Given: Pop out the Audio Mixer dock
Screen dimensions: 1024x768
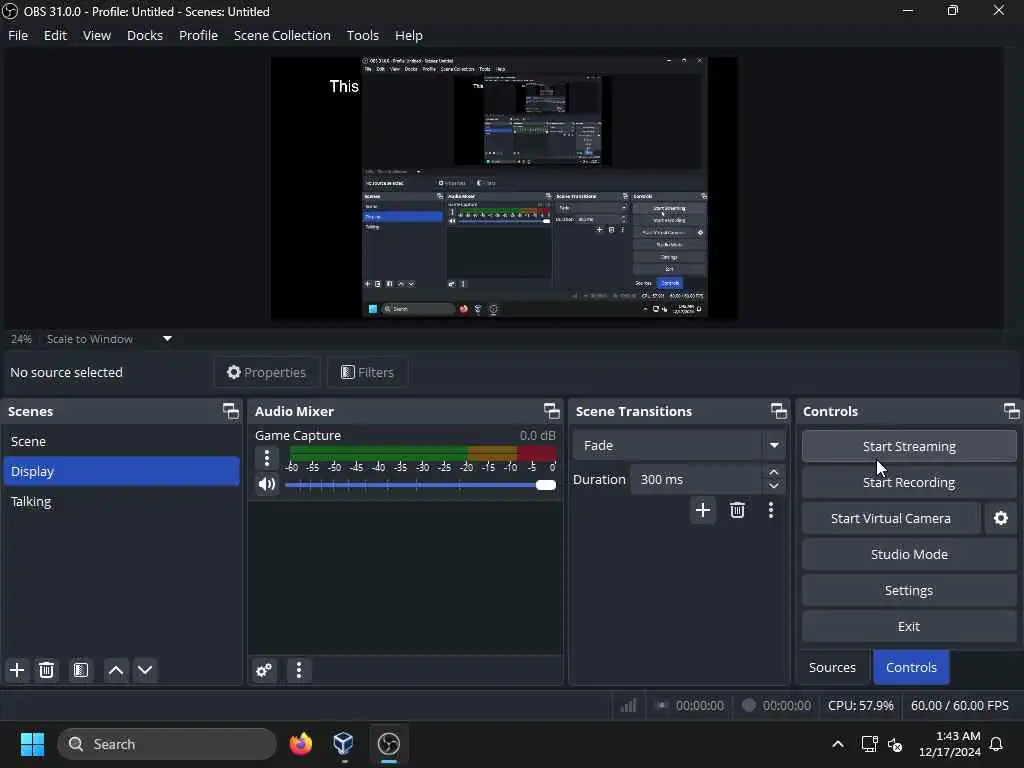Looking at the screenshot, I should point(552,411).
